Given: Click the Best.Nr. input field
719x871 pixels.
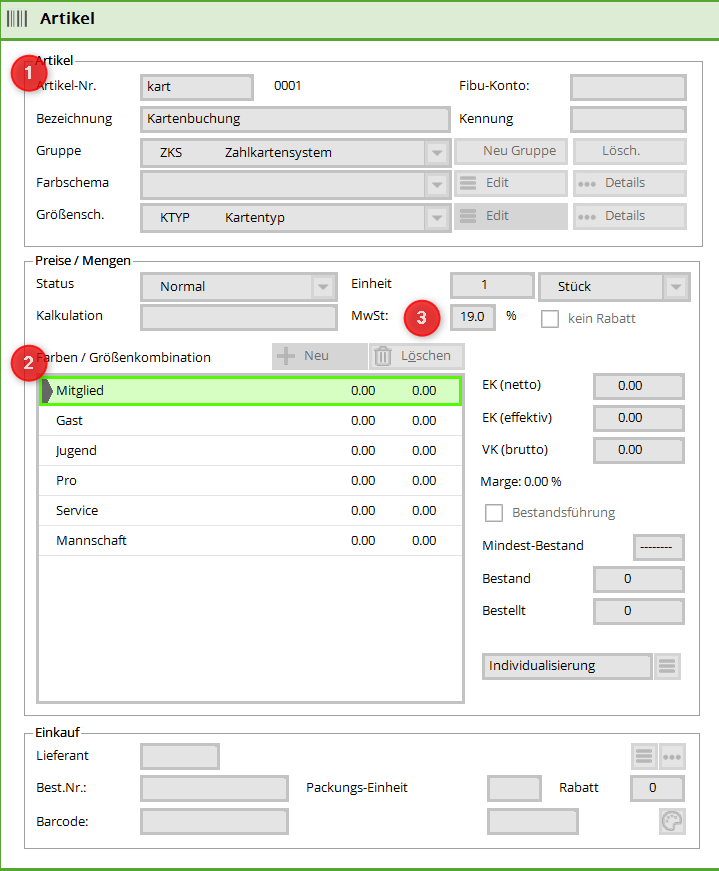Looking at the screenshot, I should tap(214, 789).
